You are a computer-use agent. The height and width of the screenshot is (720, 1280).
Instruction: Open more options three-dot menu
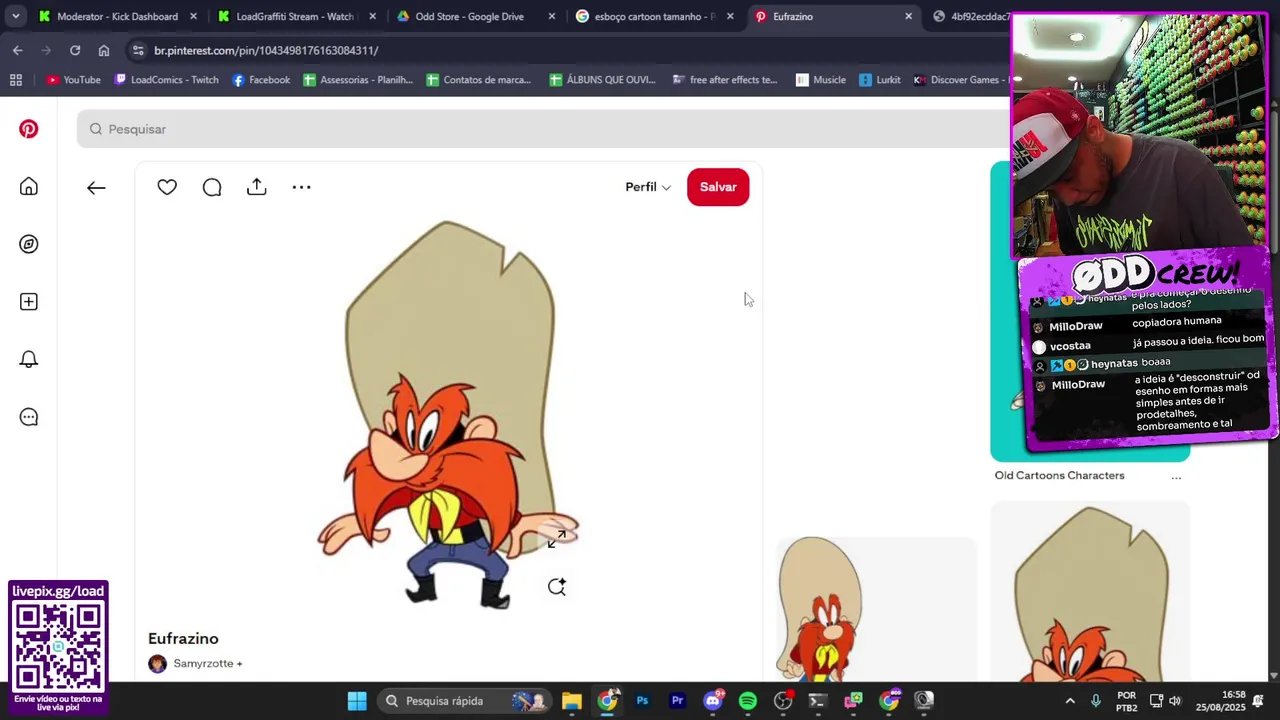(302, 187)
